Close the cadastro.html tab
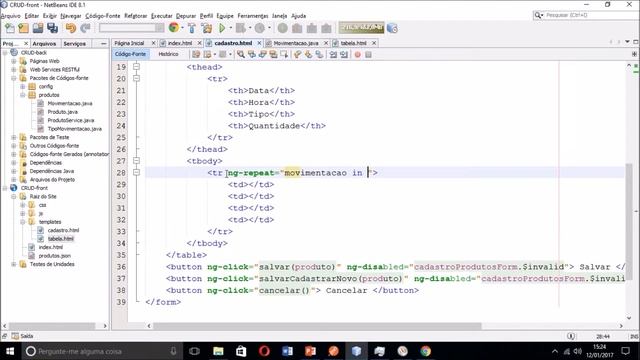The image size is (640, 360). point(259,43)
